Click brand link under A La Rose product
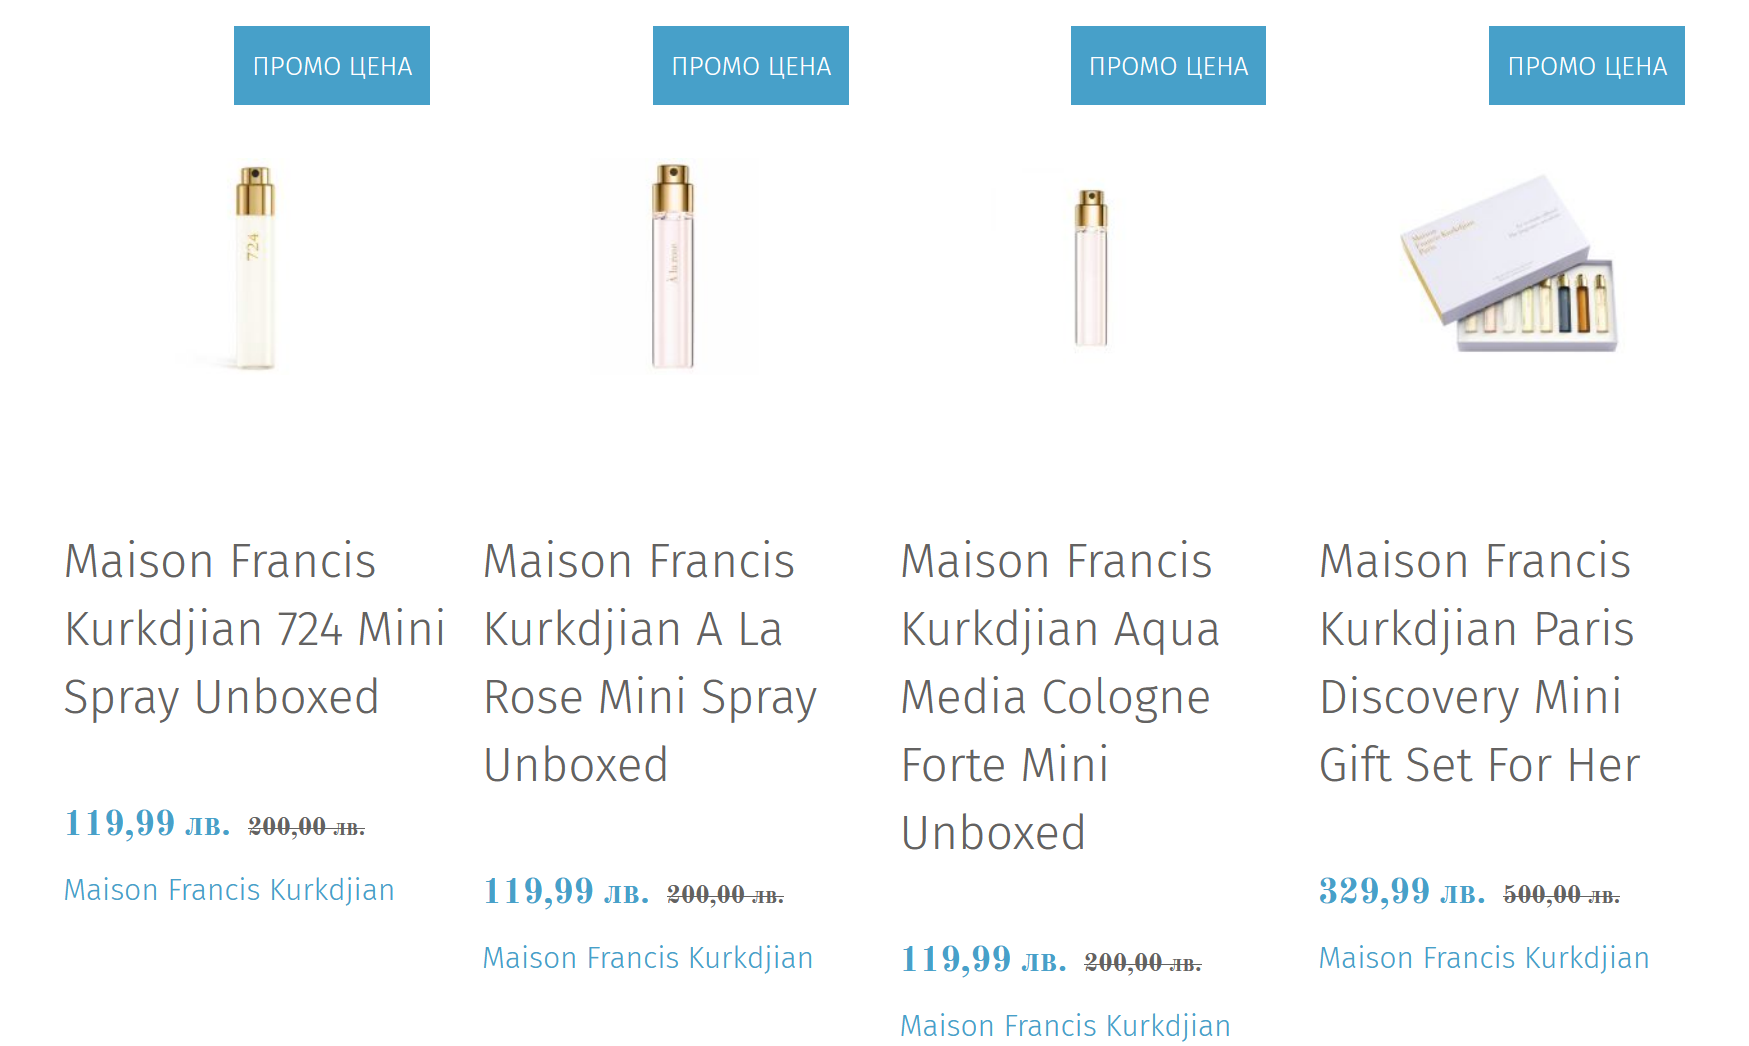 click(648, 958)
